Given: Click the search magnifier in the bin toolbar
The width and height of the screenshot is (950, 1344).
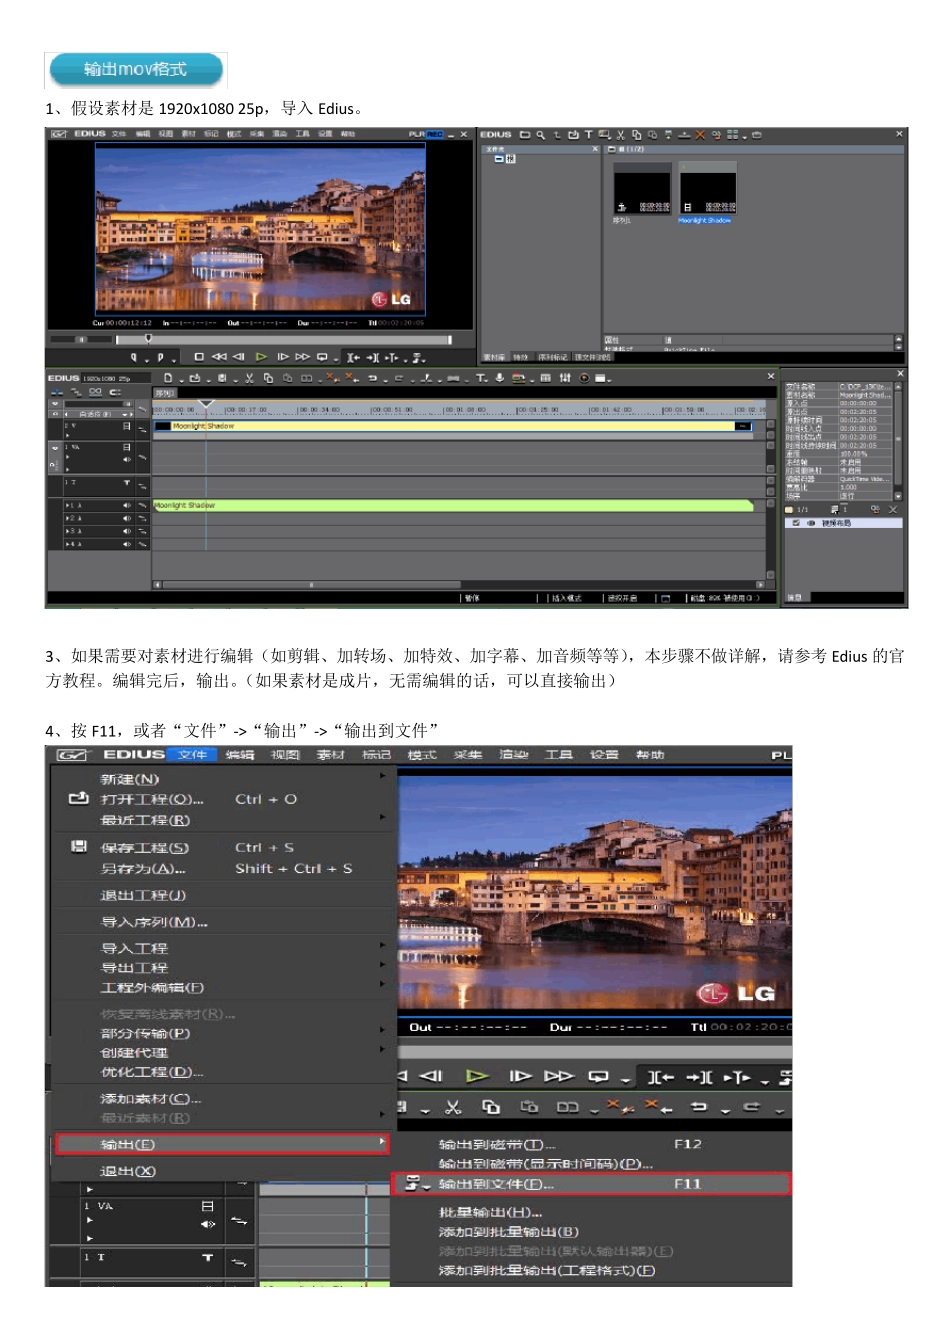Looking at the screenshot, I should (x=540, y=134).
